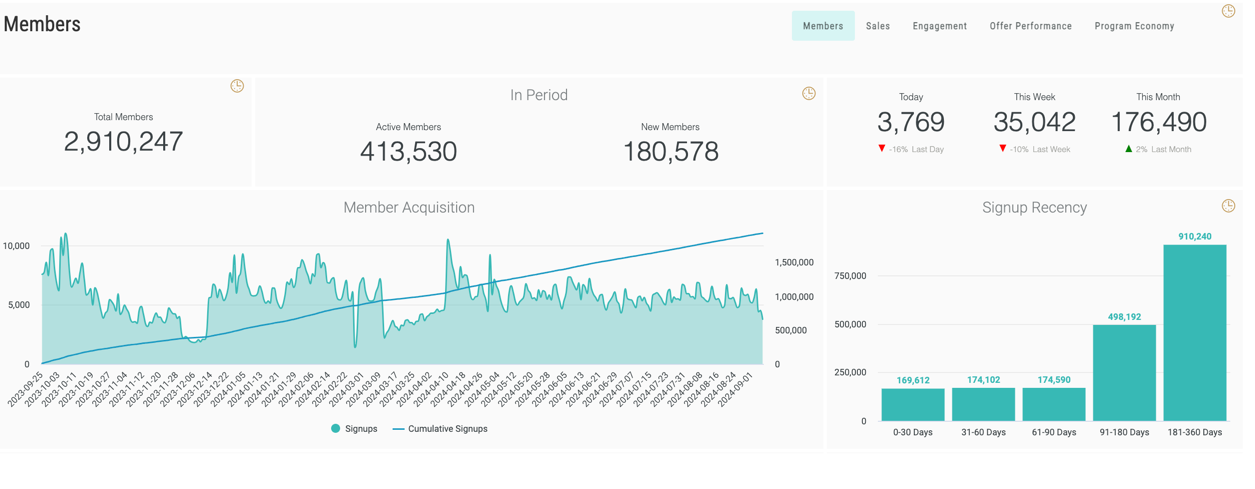Open the Sales tab
The width and height of the screenshot is (1255, 489).
[x=877, y=26]
